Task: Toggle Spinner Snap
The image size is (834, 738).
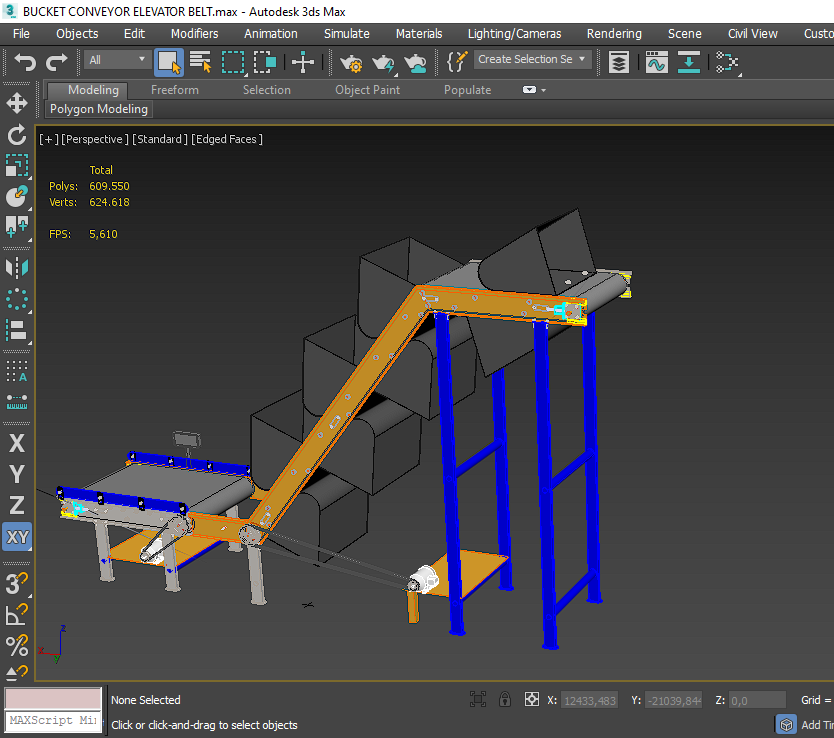Action: point(16,673)
